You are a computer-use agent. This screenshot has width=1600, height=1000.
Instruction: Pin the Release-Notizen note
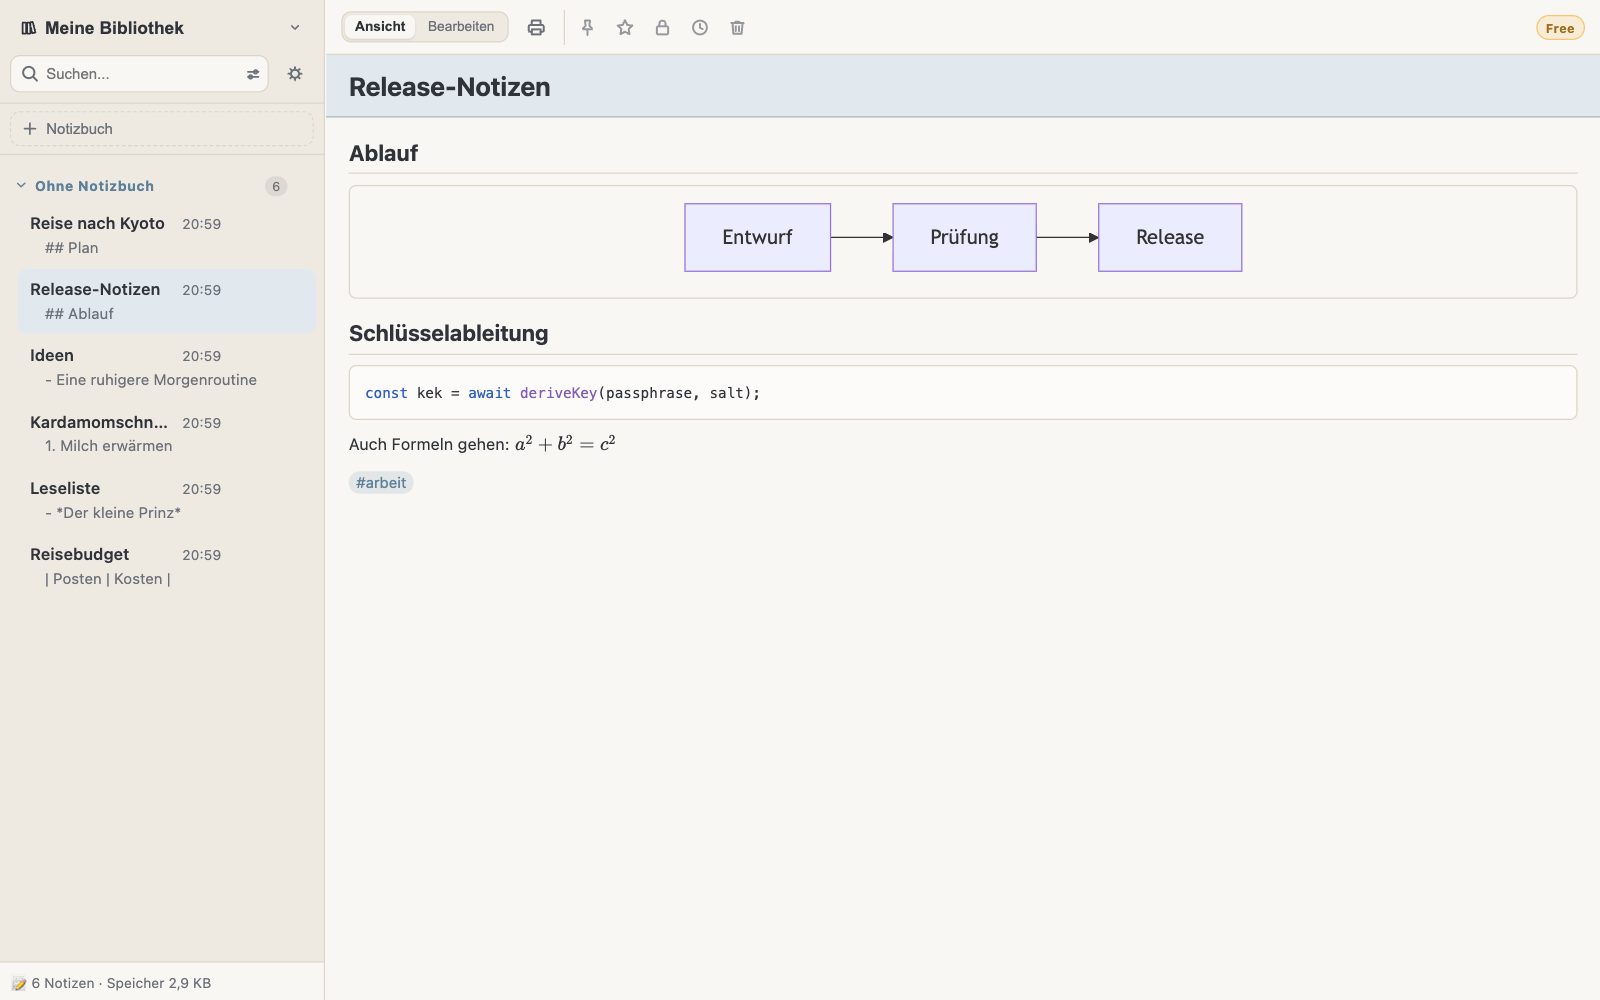[588, 28]
